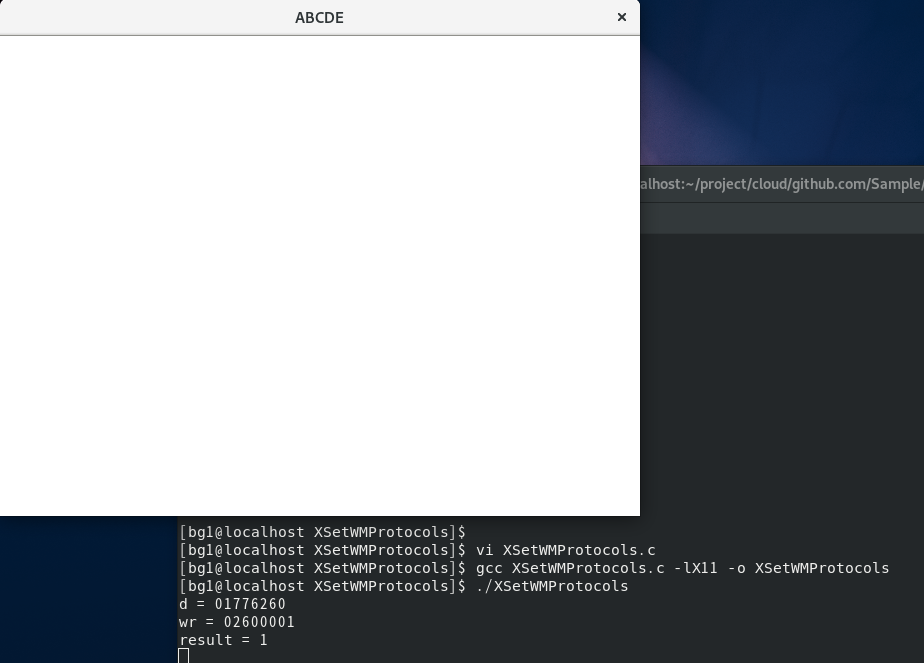The width and height of the screenshot is (924, 663).
Task: Click the 'gcc XSetWMProtocols.c -lX11' command line
Action: tap(534, 568)
